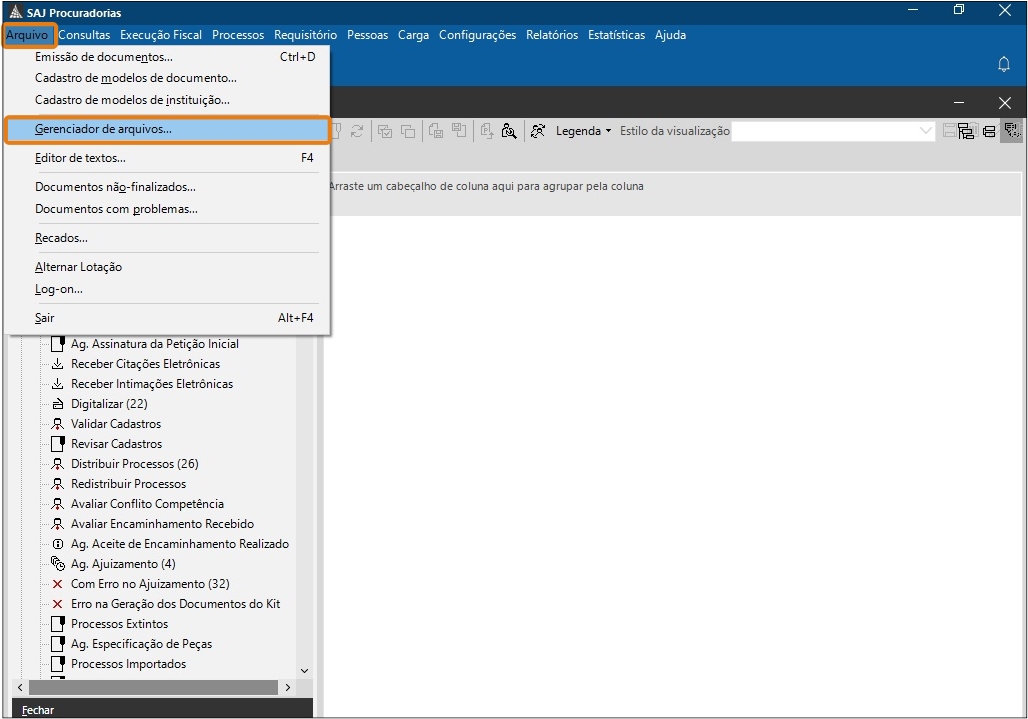Click the horizontal scrollbar right arrow
The width and height of the screenshot is (1028, 719).
coord(288,688)
